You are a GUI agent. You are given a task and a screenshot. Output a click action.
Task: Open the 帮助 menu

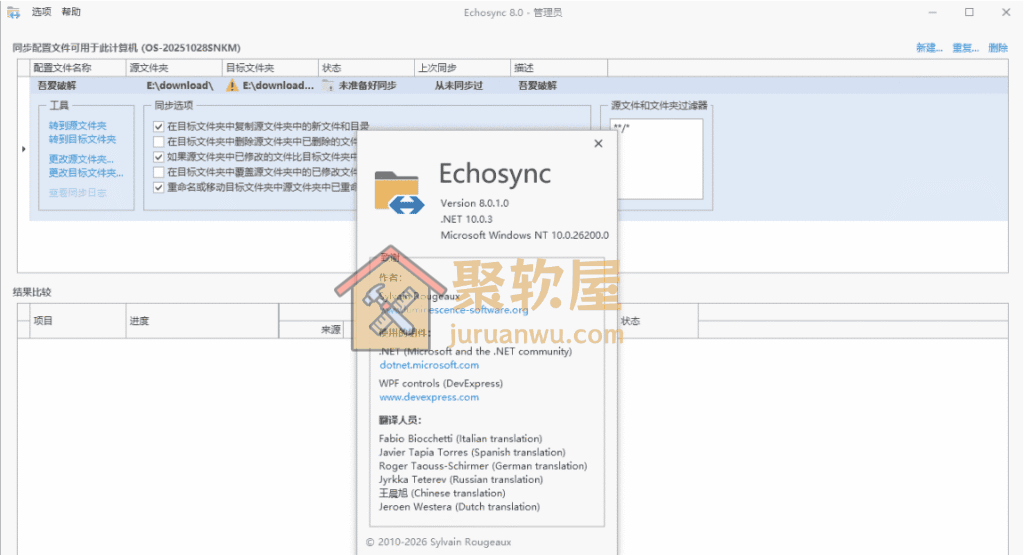pos(71,12)
